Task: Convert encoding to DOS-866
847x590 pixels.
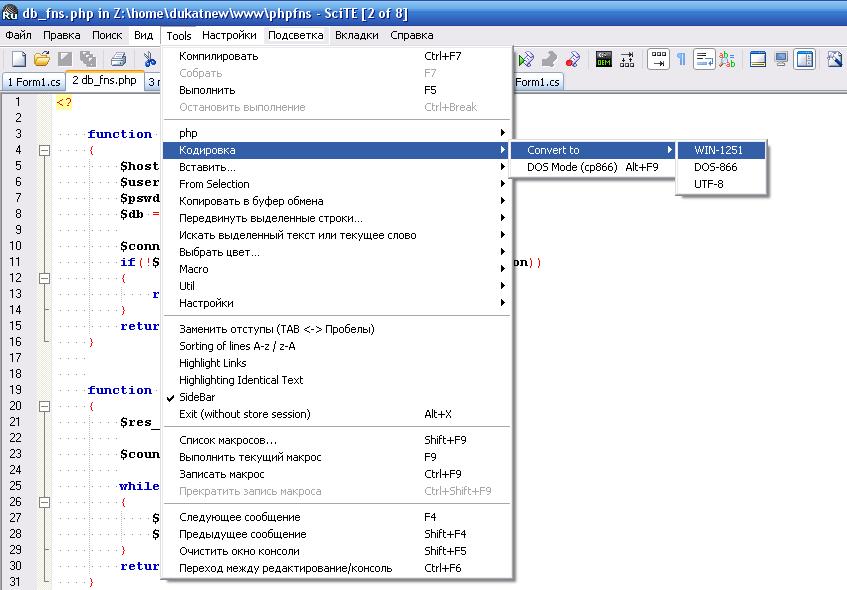Action: 721,167
